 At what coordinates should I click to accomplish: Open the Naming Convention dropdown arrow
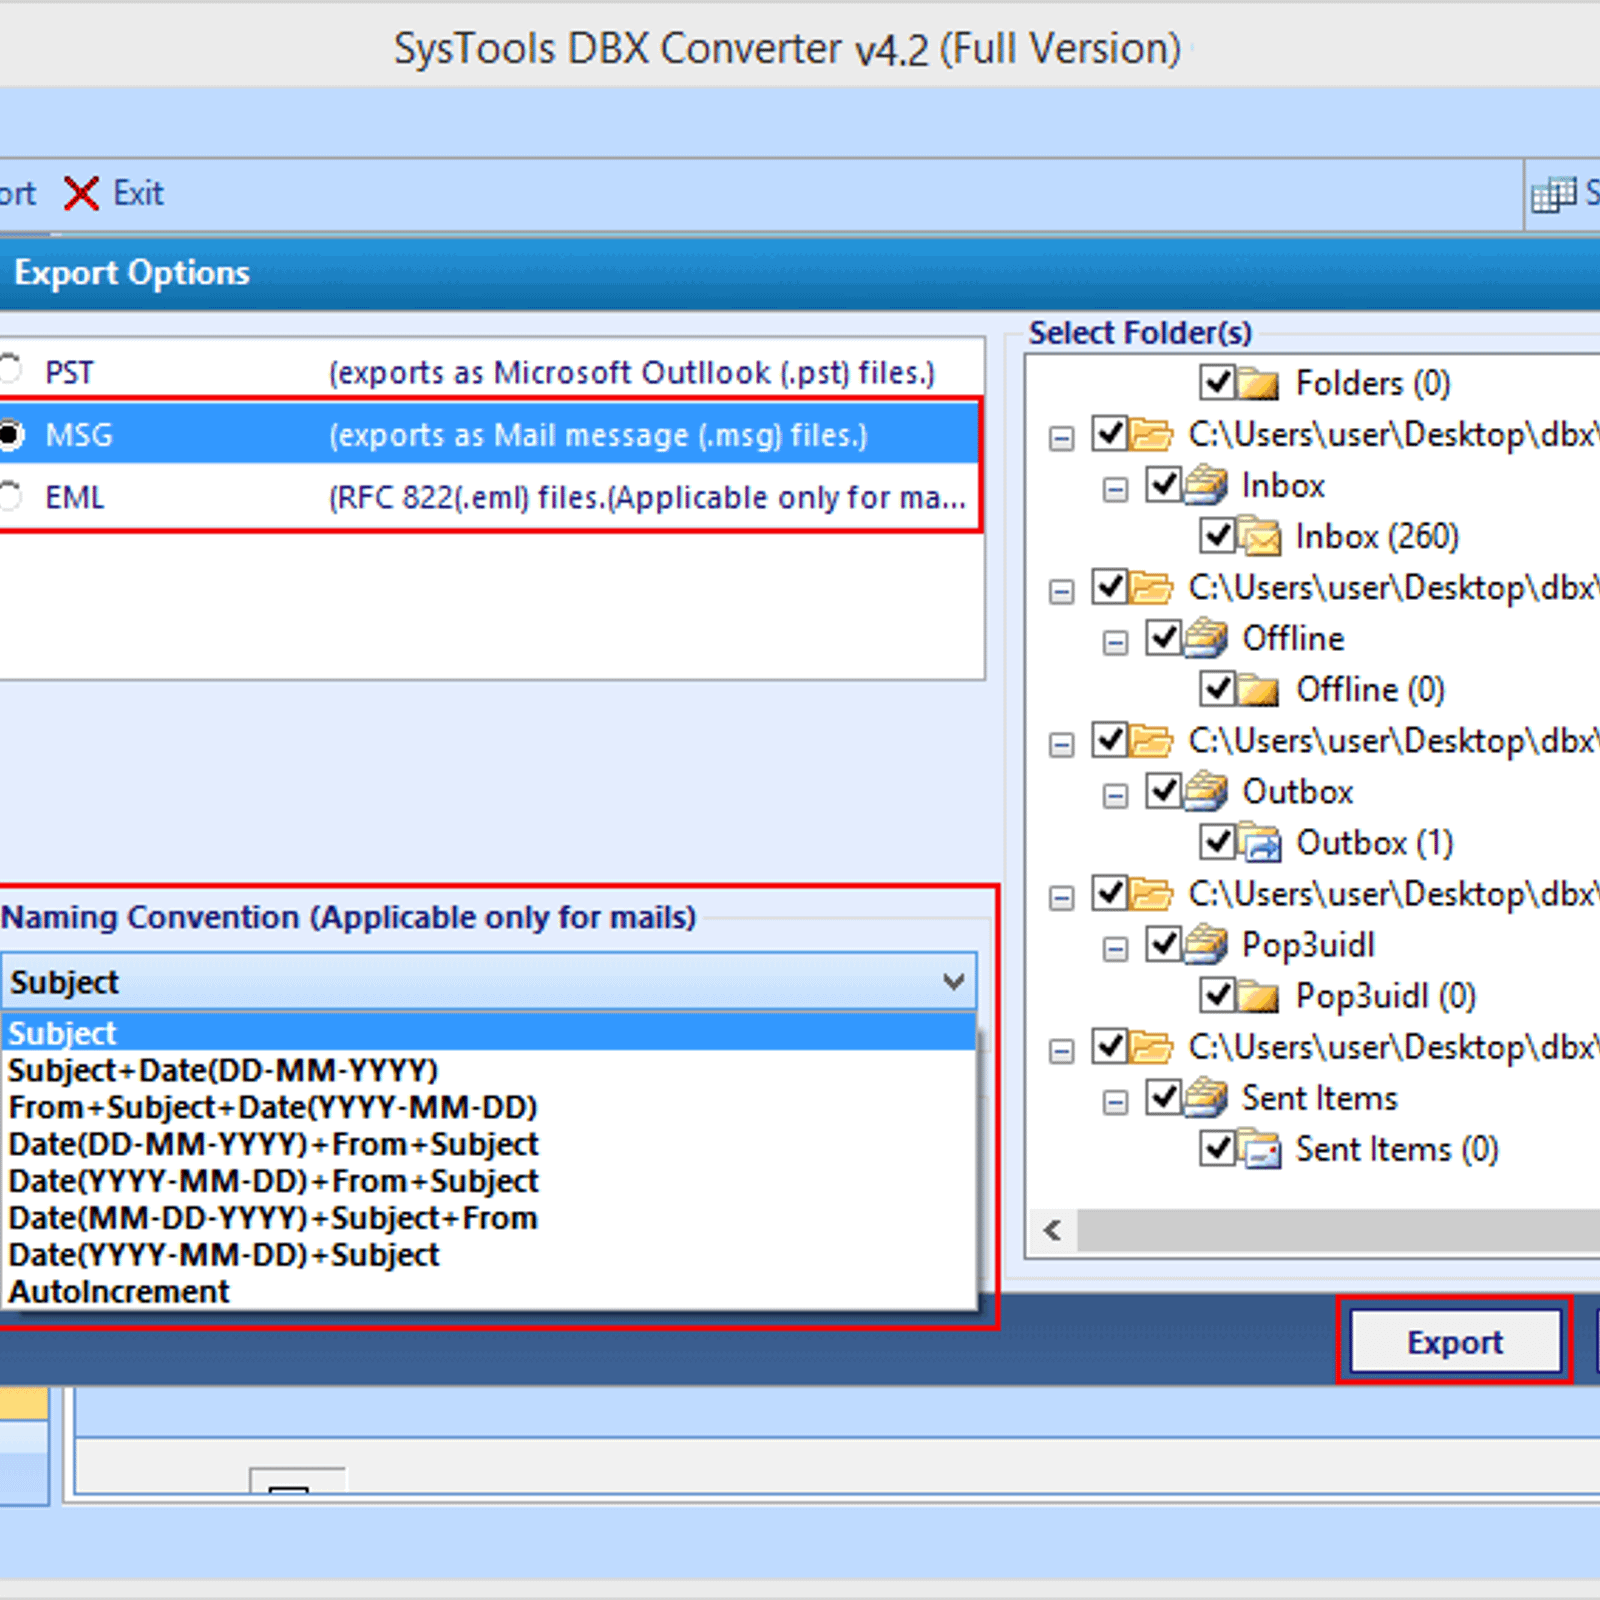click(953, 982)
